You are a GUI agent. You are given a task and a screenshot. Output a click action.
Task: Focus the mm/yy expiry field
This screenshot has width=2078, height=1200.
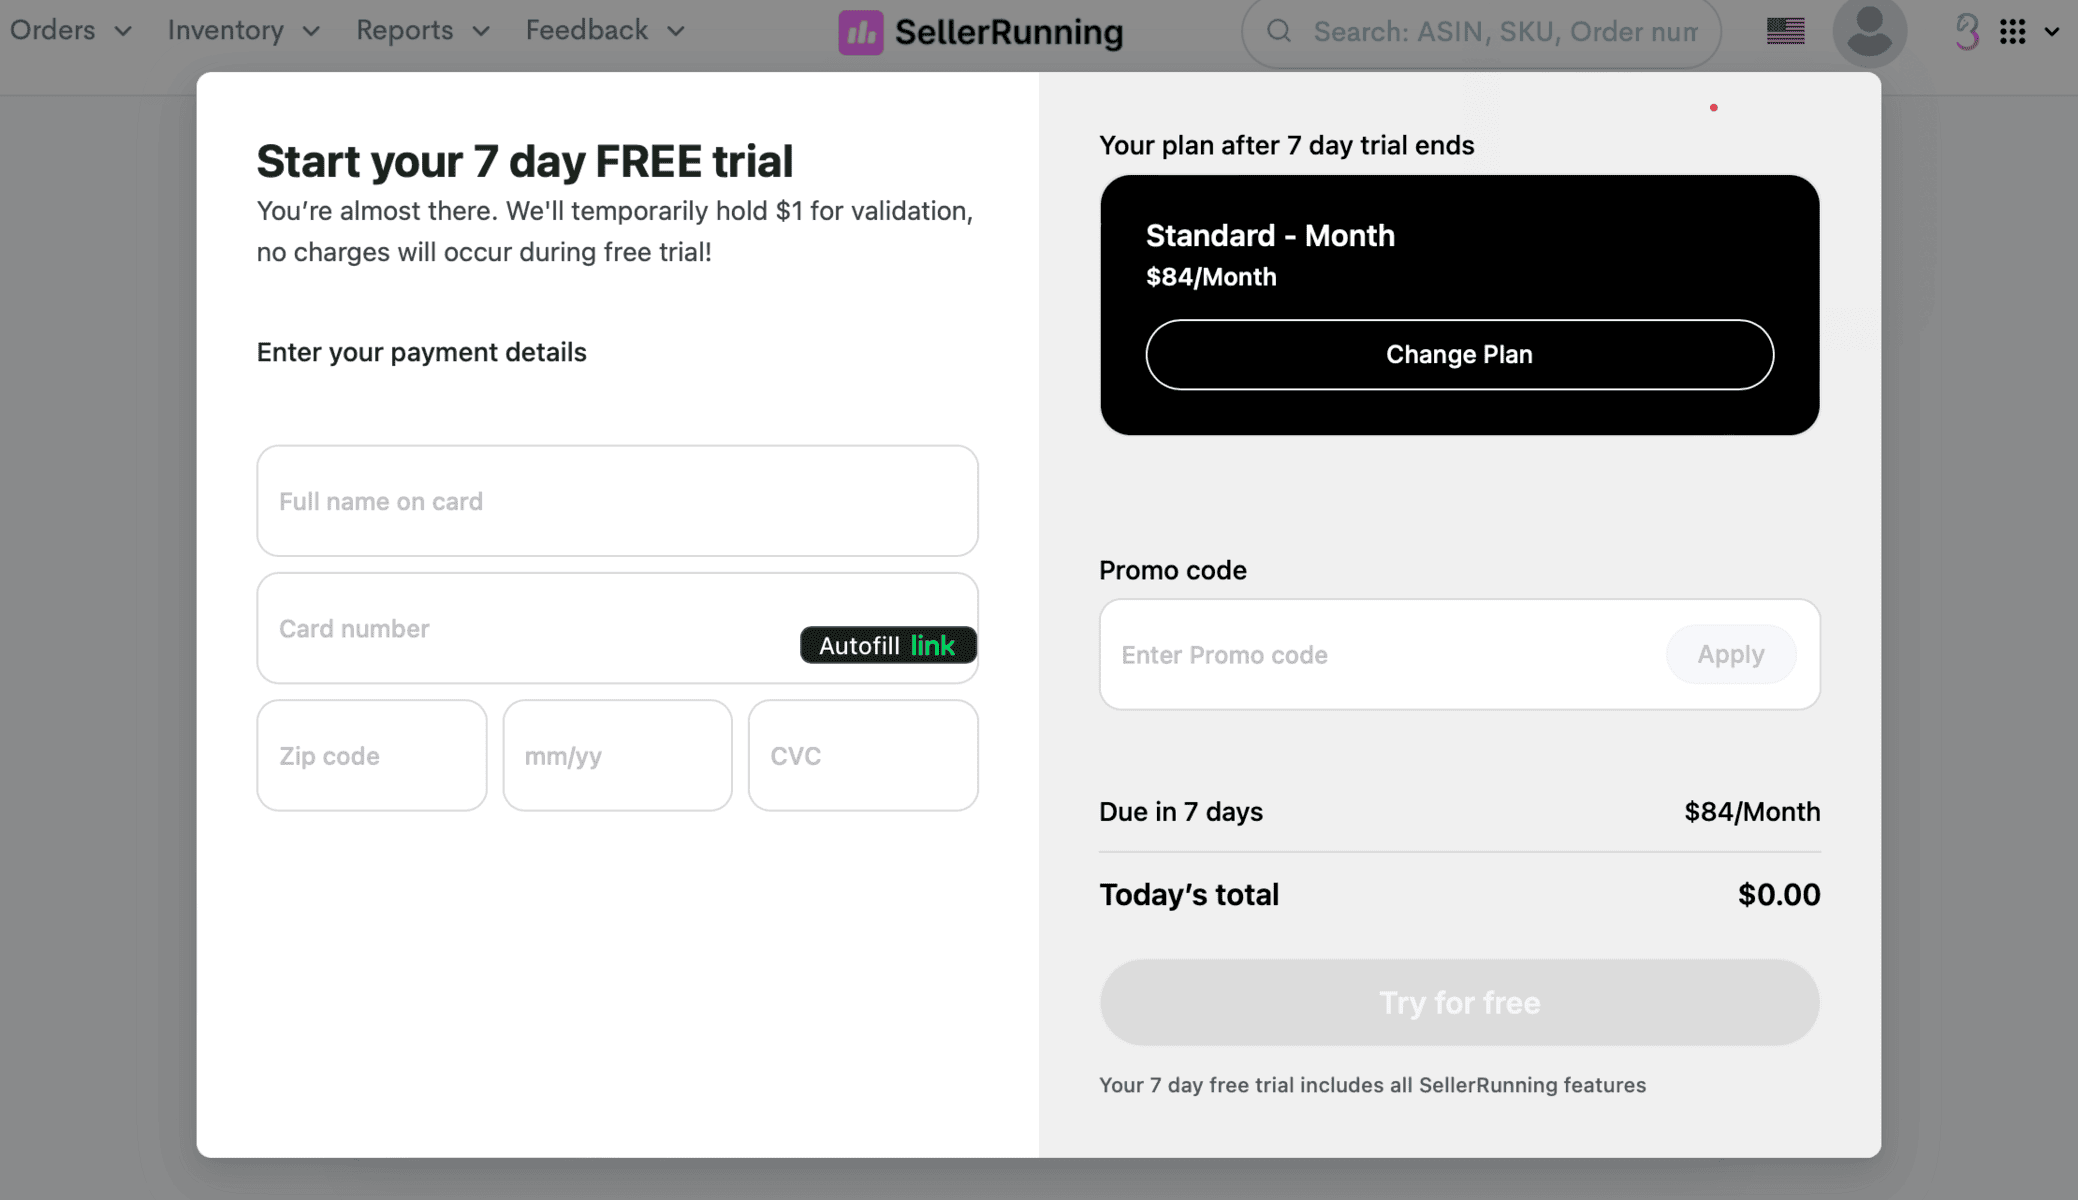point(617,756)
